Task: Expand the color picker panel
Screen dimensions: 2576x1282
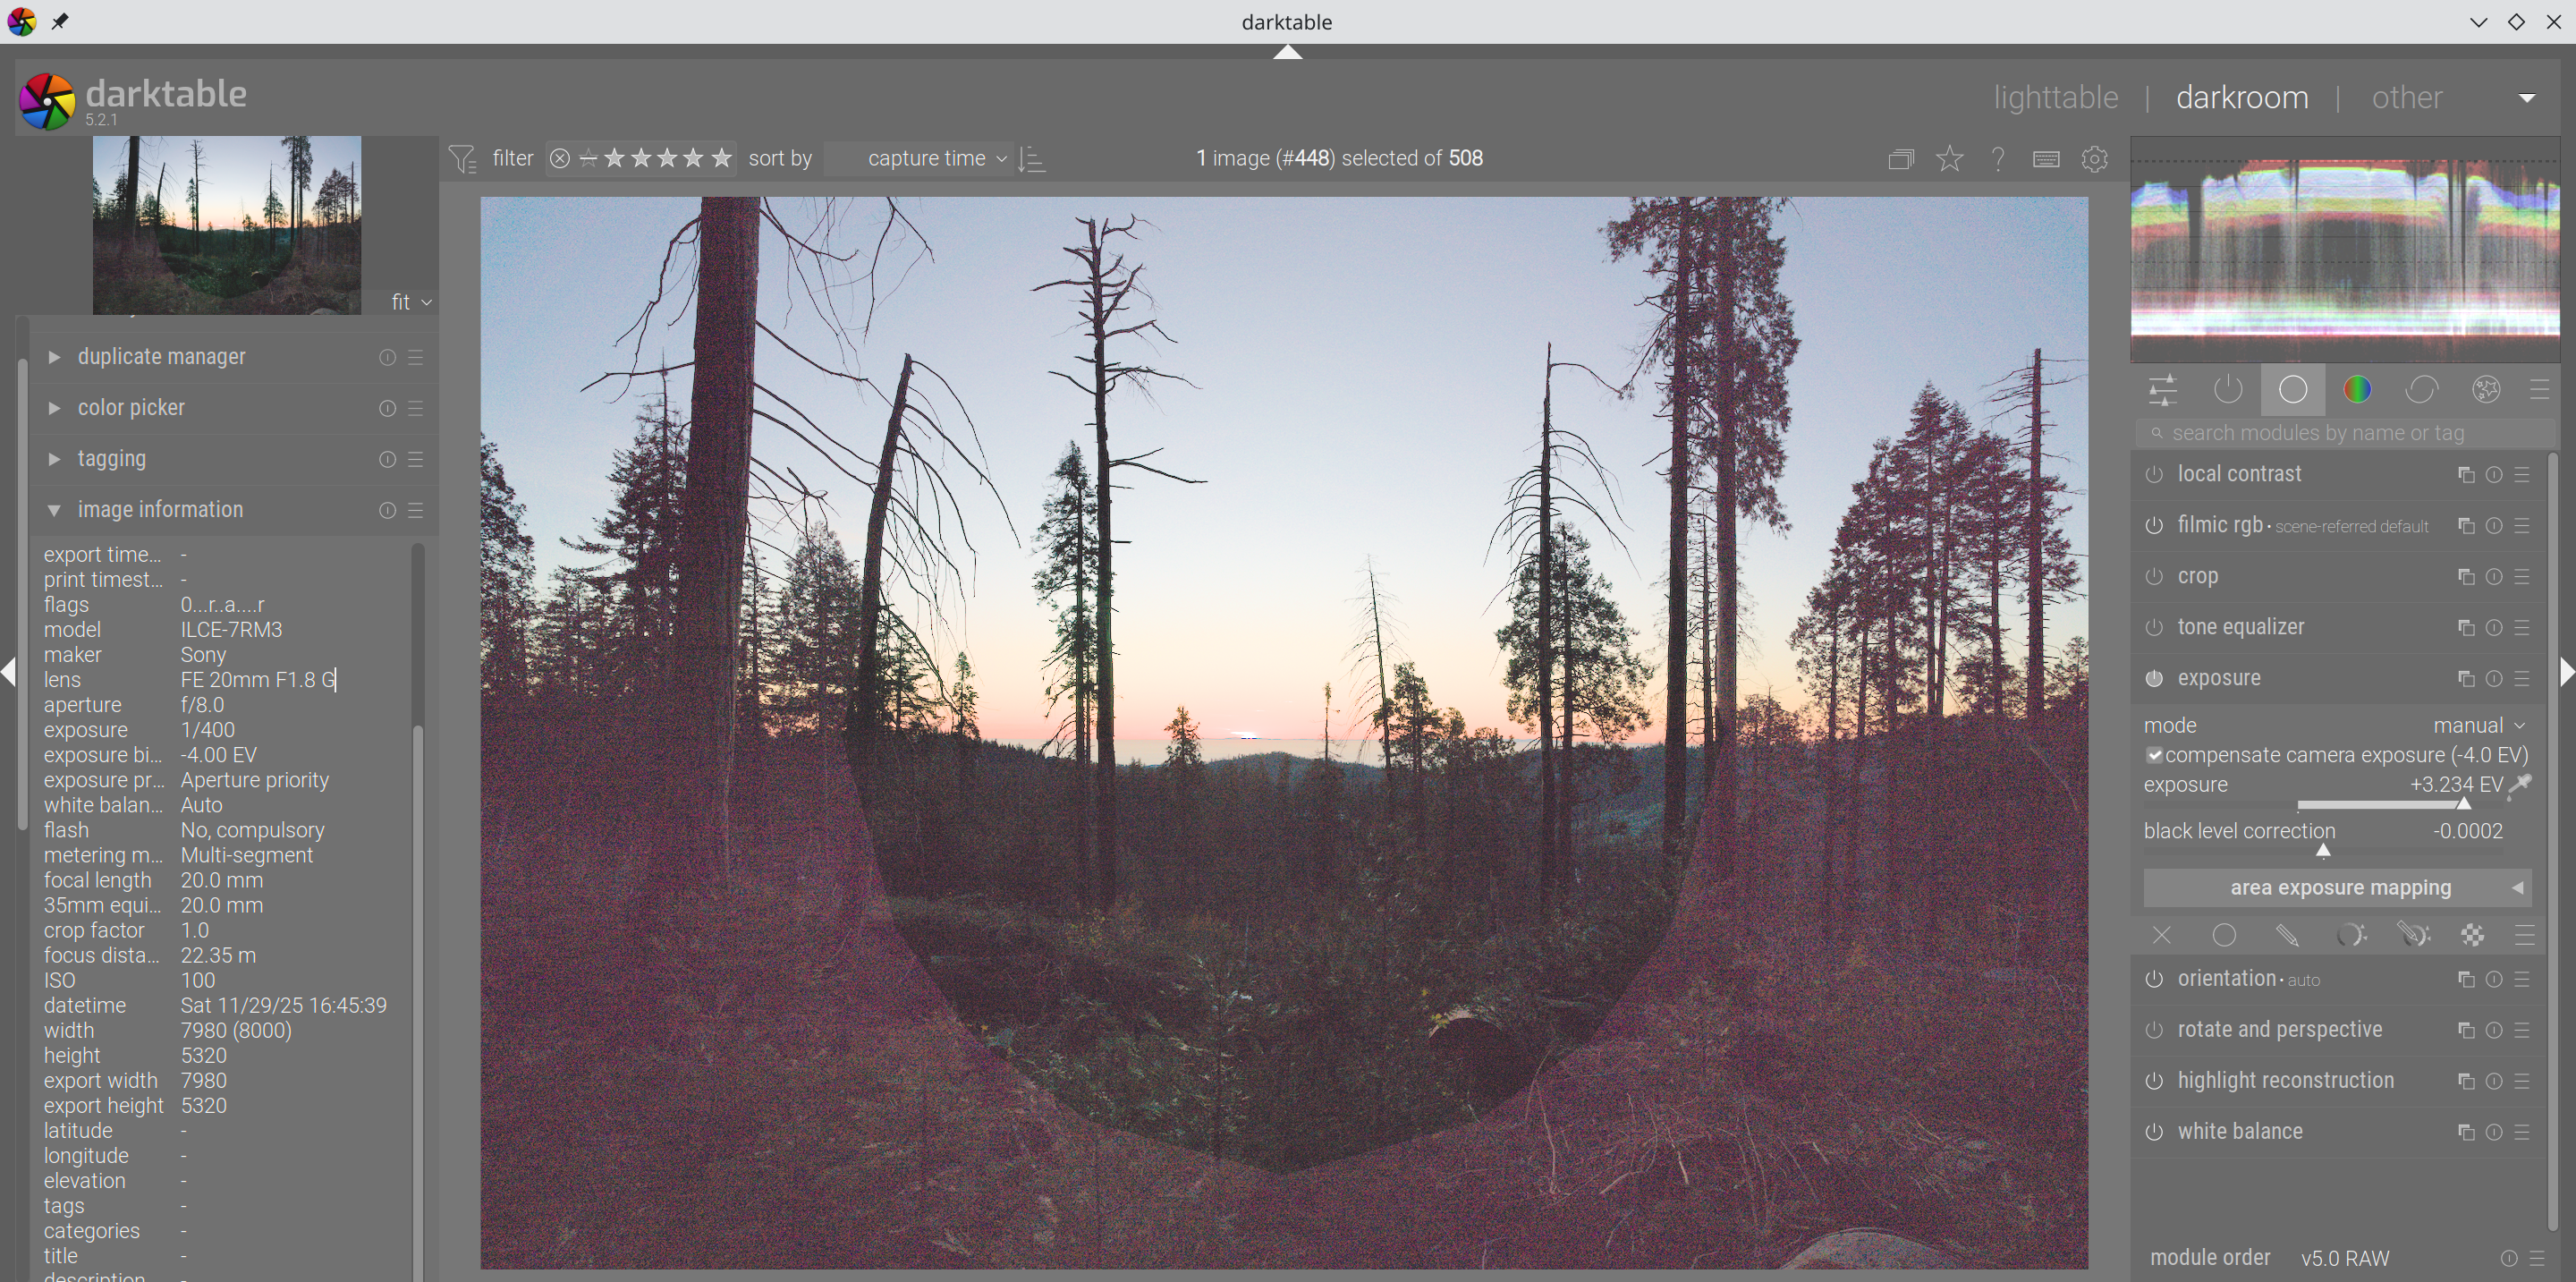Action: 131,408
